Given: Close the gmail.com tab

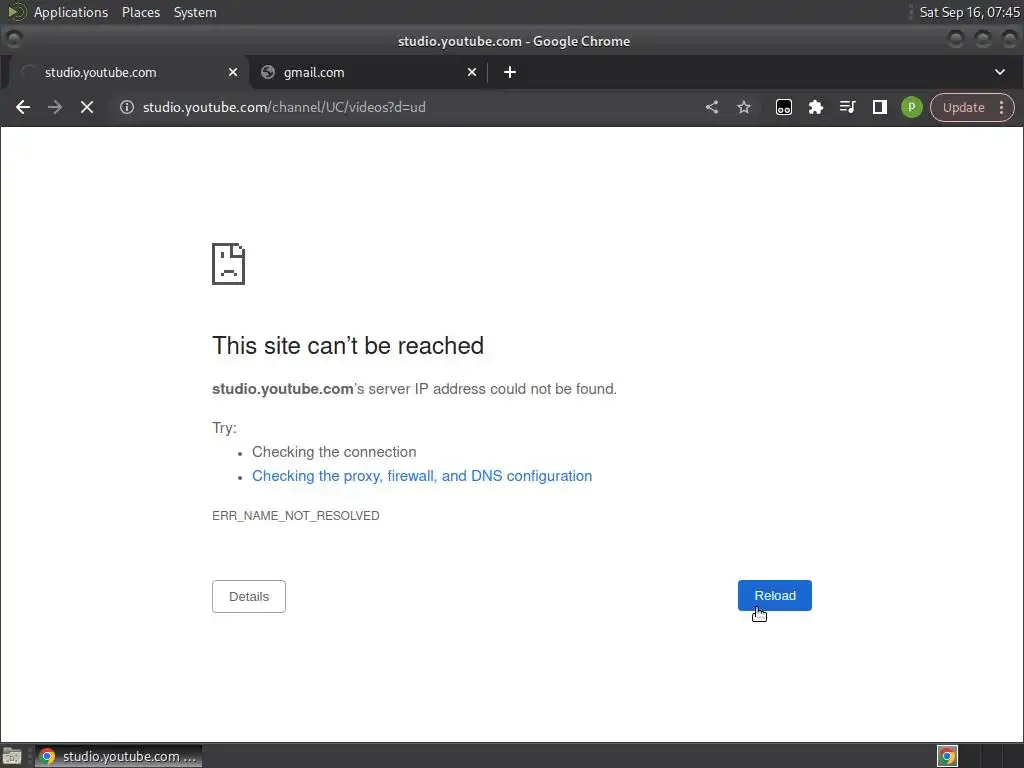Looking at the screenshot, I should point(472,72).
